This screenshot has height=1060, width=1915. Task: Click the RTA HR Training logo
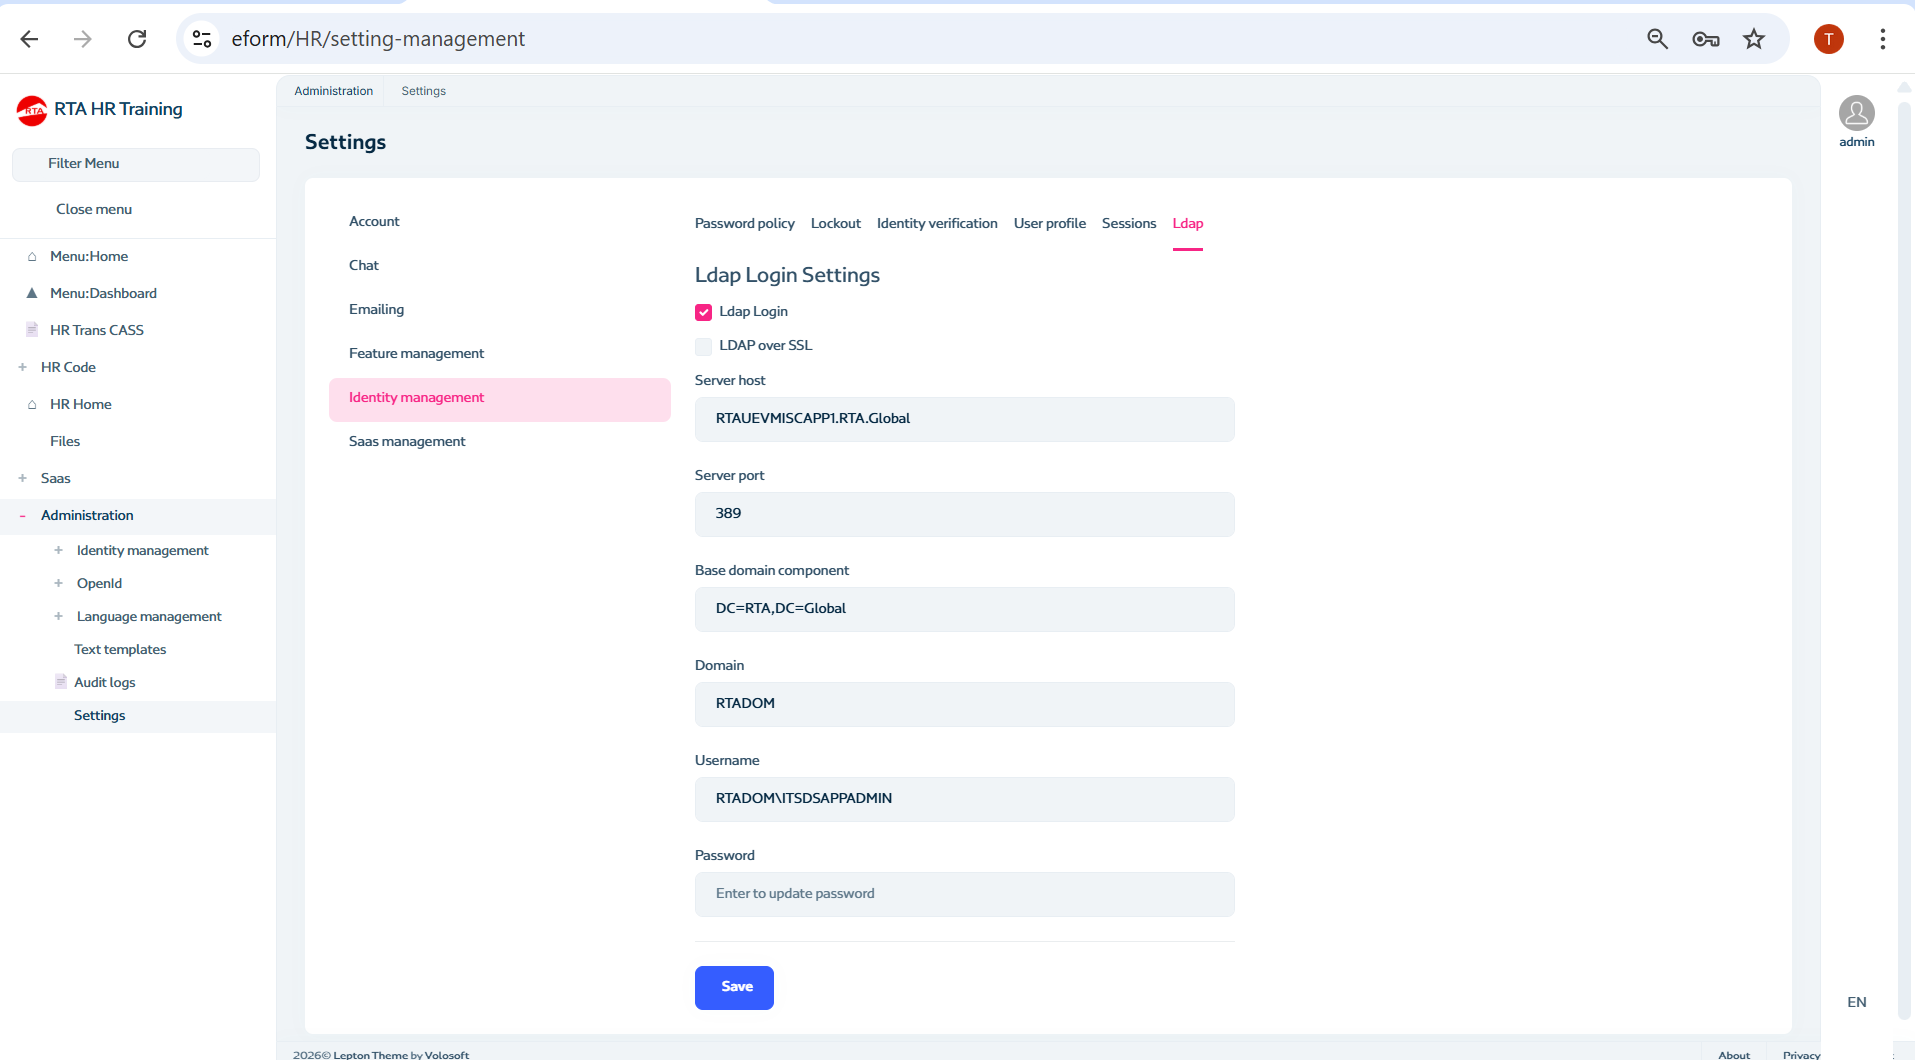coord(32,110)
